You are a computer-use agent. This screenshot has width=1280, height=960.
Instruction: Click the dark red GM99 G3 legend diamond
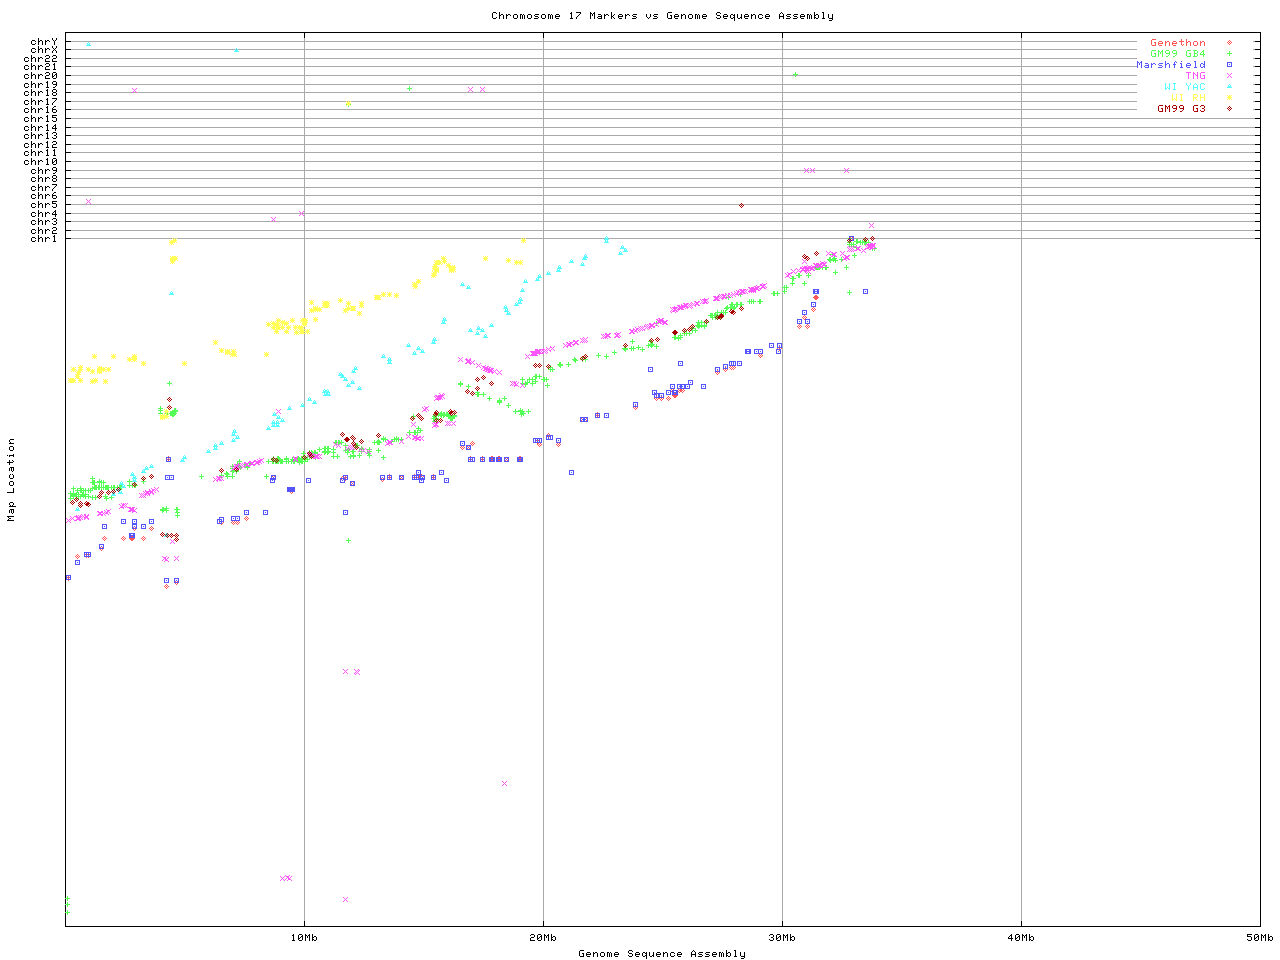pos(1229,109)
